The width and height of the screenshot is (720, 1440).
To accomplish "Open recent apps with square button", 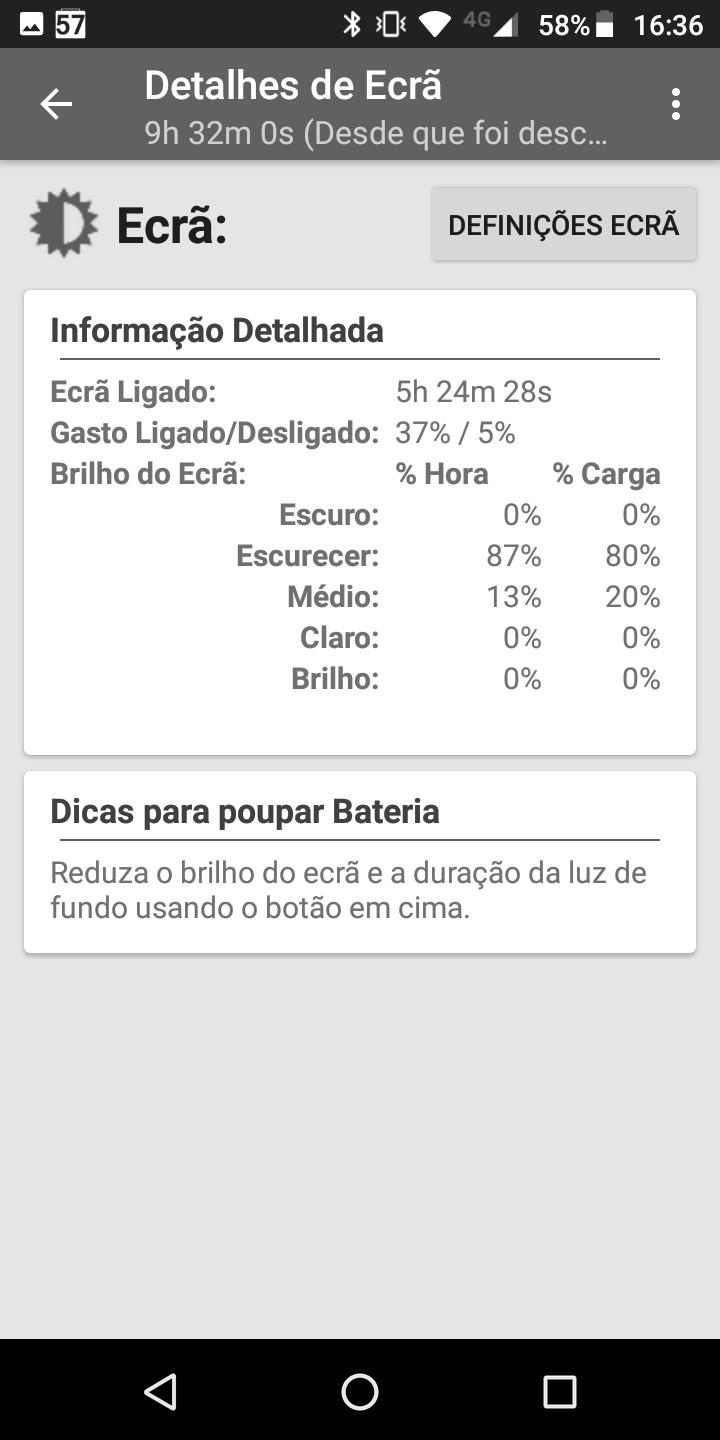I will click(560, 1391).
